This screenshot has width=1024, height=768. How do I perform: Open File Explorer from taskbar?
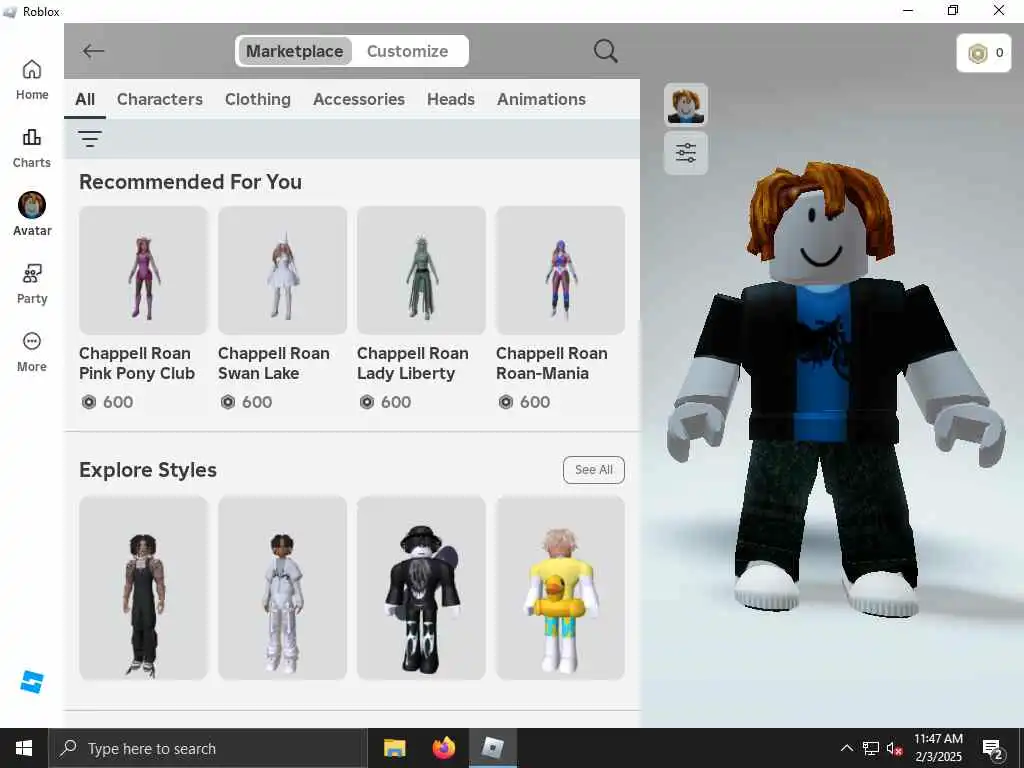tap(394, 748)
